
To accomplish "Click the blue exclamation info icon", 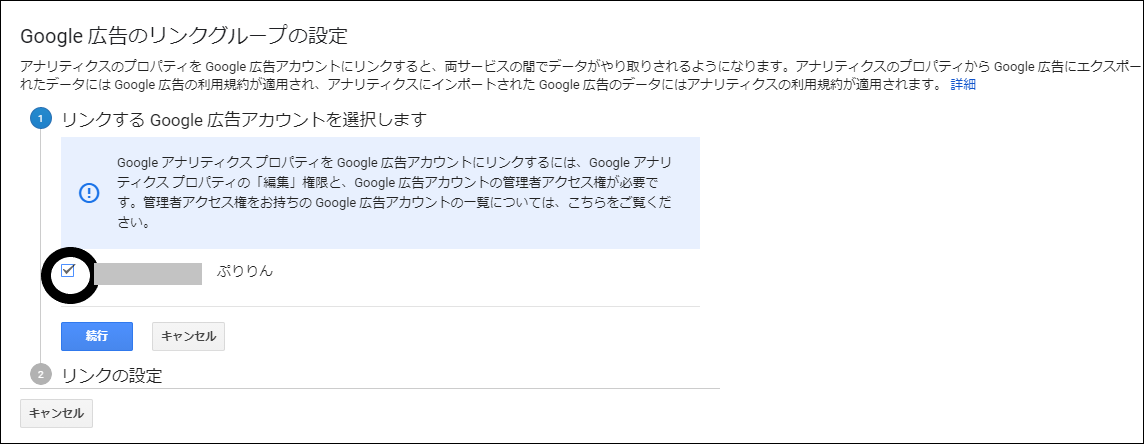I will tap(88, 192).
